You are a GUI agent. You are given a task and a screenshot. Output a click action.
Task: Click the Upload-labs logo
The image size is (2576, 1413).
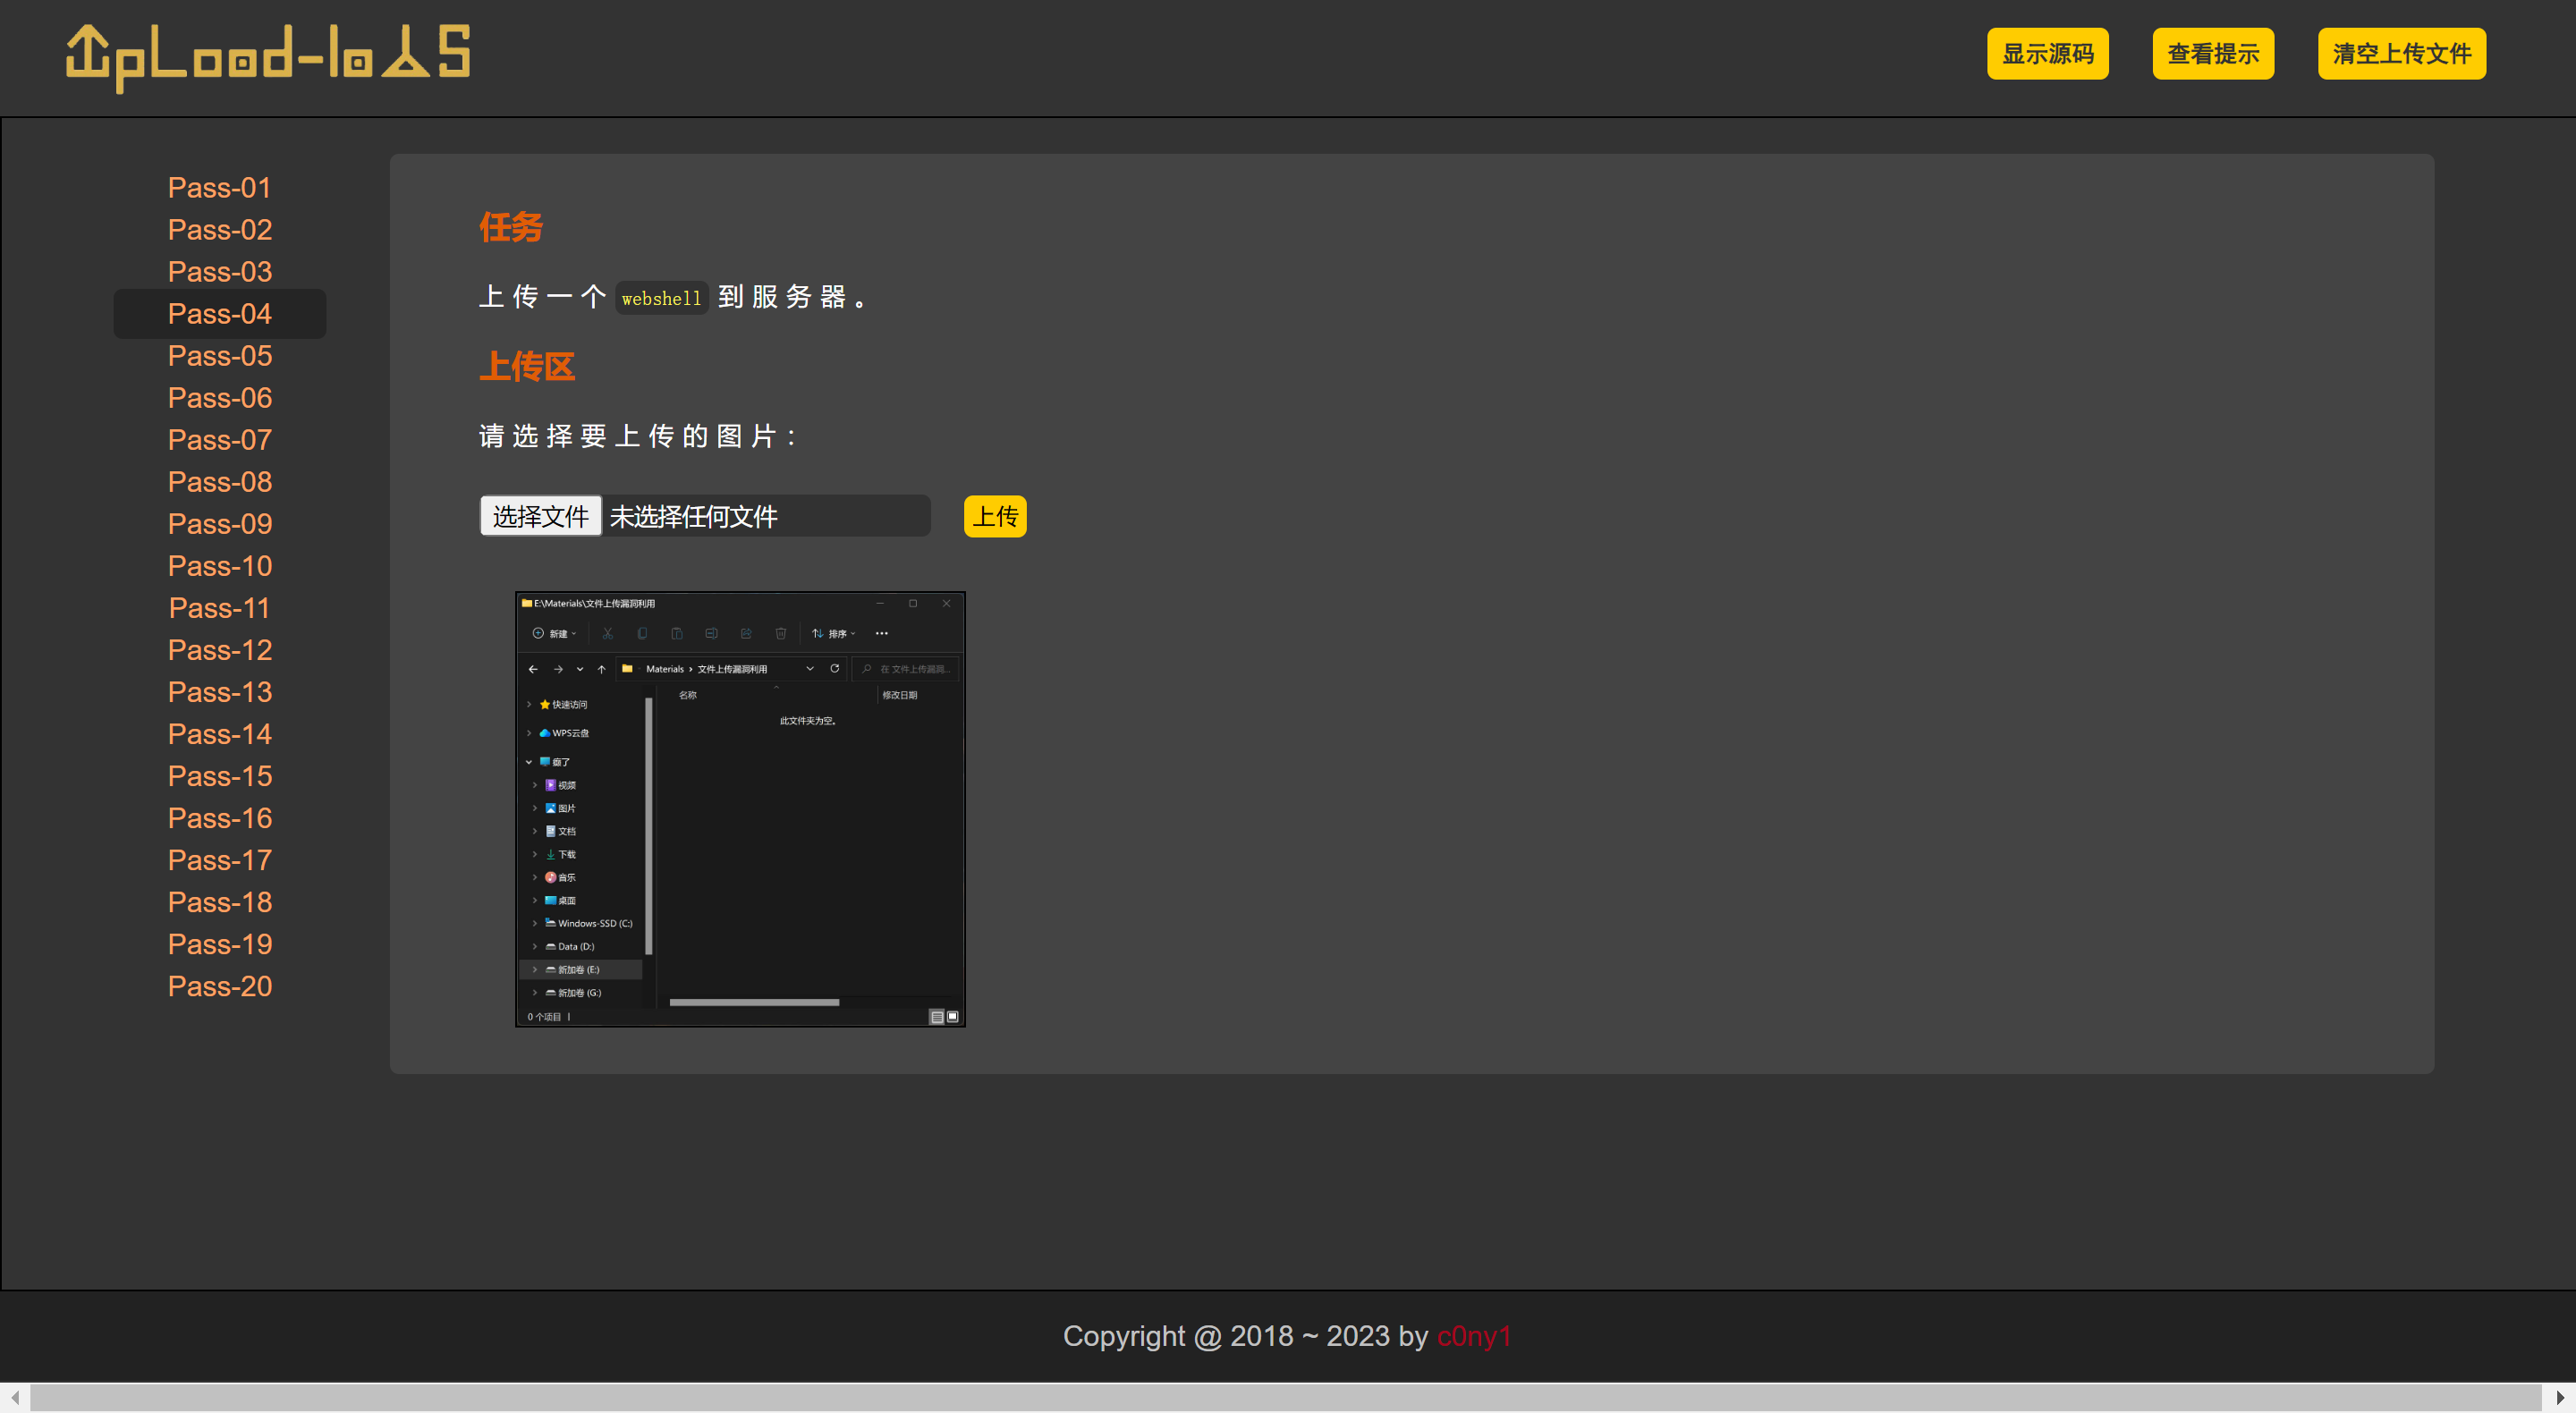coord(268,57)
